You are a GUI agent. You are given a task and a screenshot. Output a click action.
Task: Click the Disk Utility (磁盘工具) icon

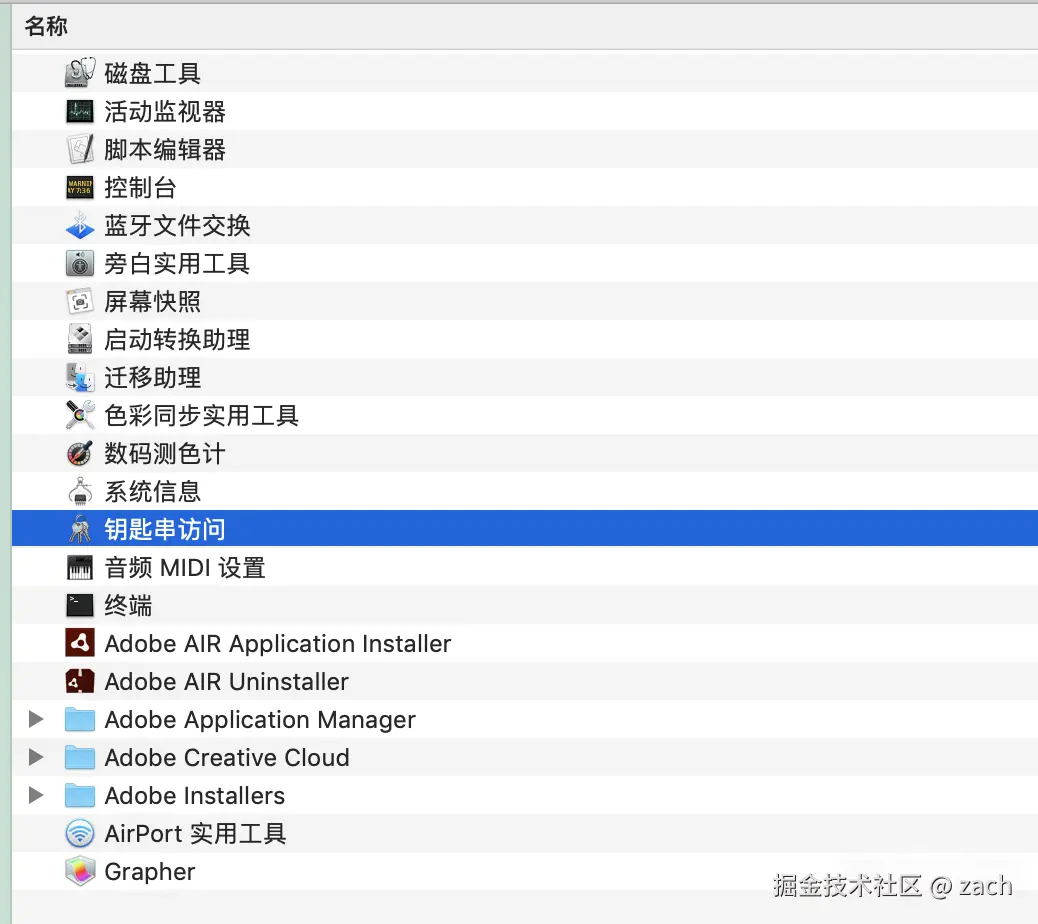click(80, 74)
